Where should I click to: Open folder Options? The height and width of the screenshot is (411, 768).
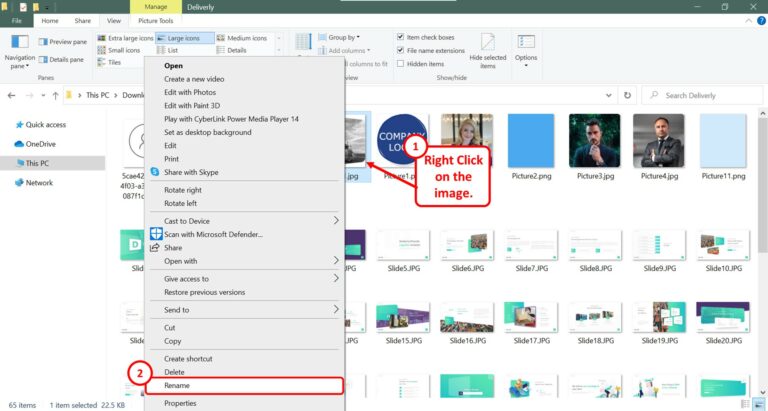tap(526, 51)
